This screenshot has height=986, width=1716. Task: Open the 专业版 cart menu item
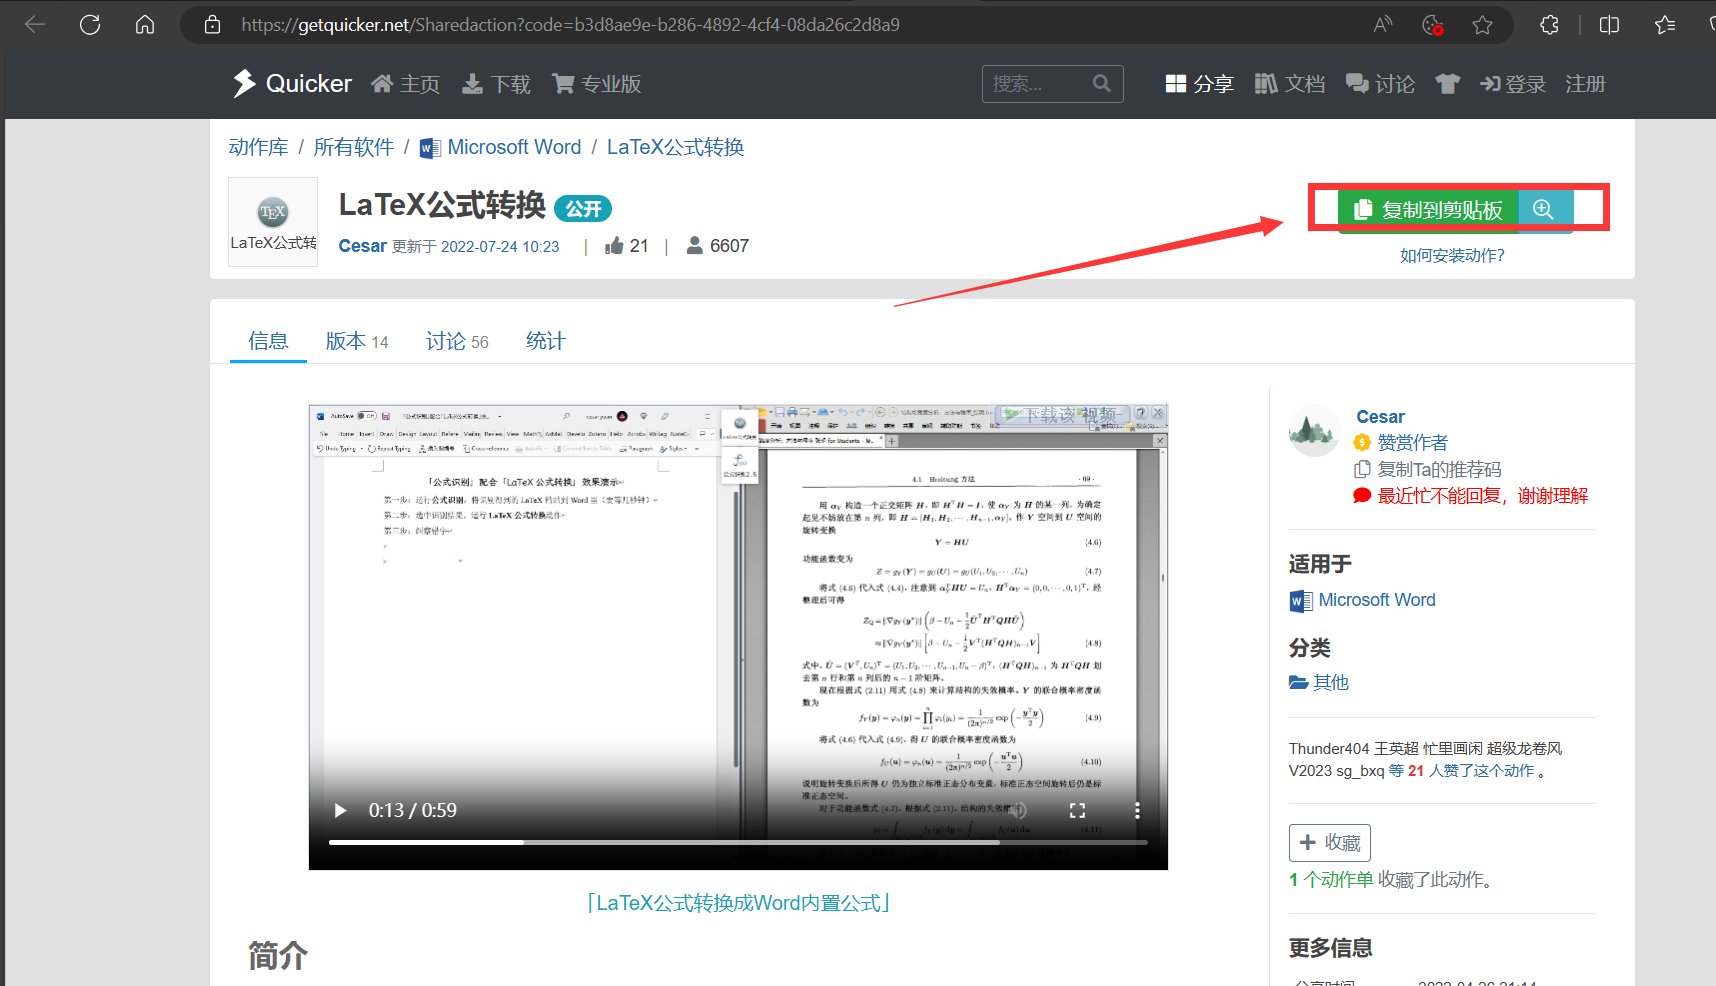(597, 84)
